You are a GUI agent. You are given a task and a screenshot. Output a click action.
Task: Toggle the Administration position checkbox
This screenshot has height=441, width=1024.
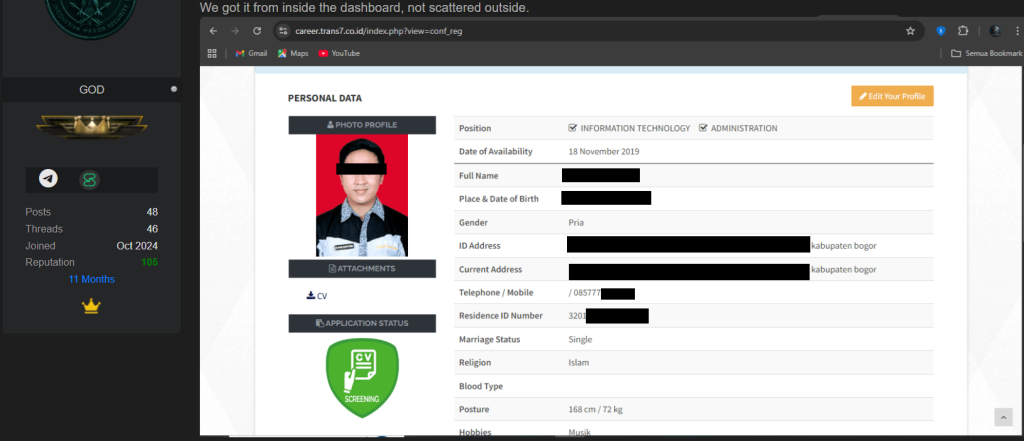tap(703, 128)
